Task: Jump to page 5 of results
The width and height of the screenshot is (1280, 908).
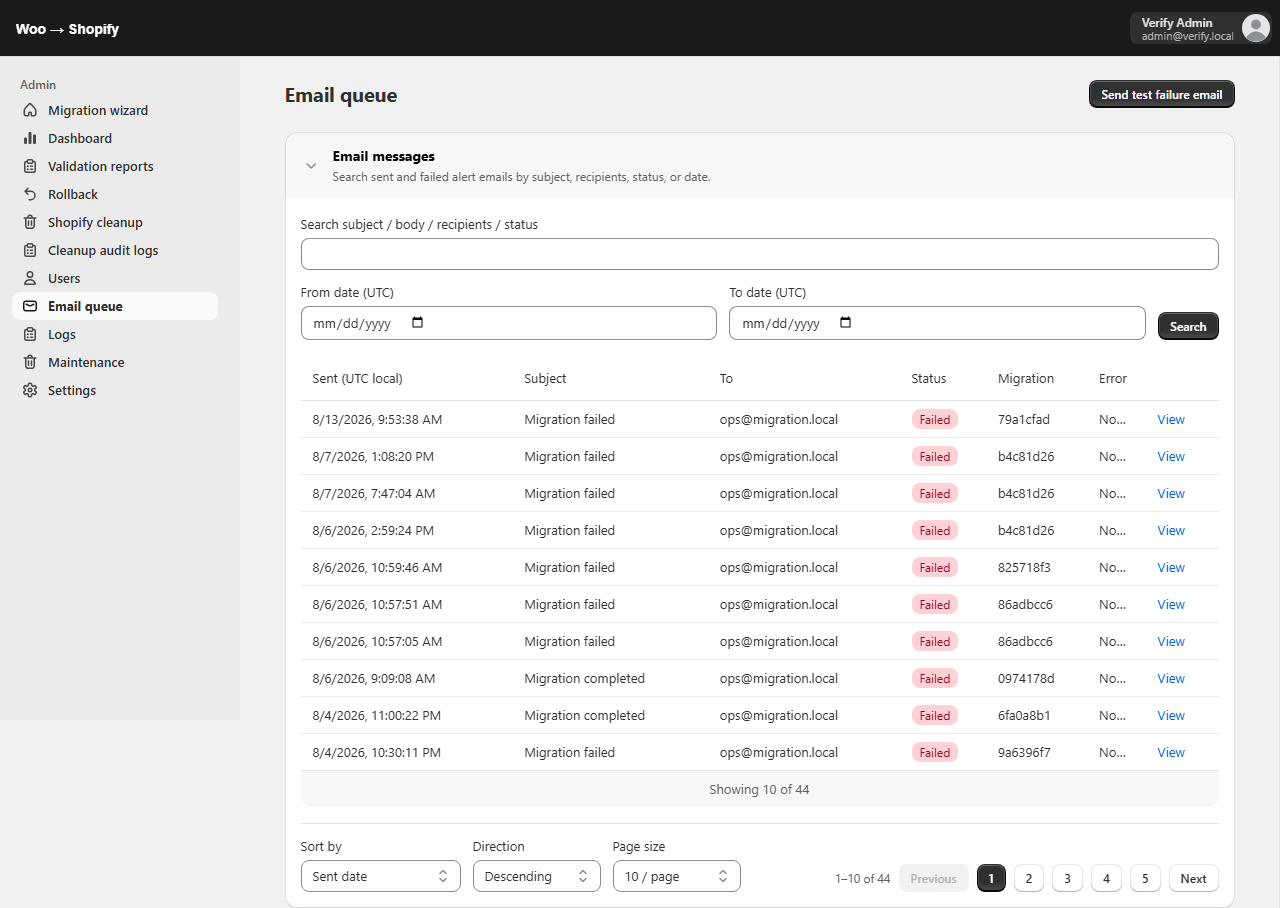Action: click(1145, 878)
